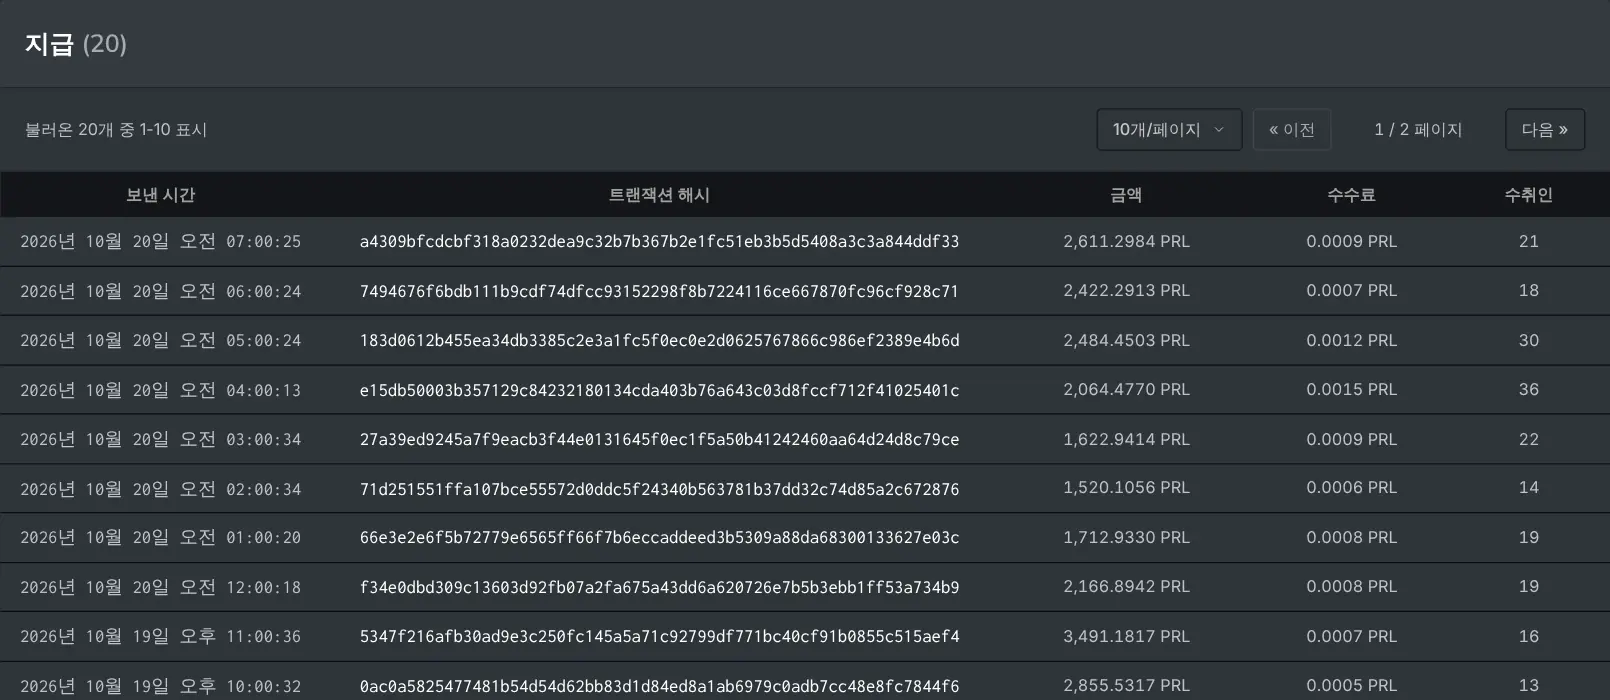1610x700 pixels.
Task: Select transaction hash starting with f34e0dbd309c
Action: tap(659, 587)
